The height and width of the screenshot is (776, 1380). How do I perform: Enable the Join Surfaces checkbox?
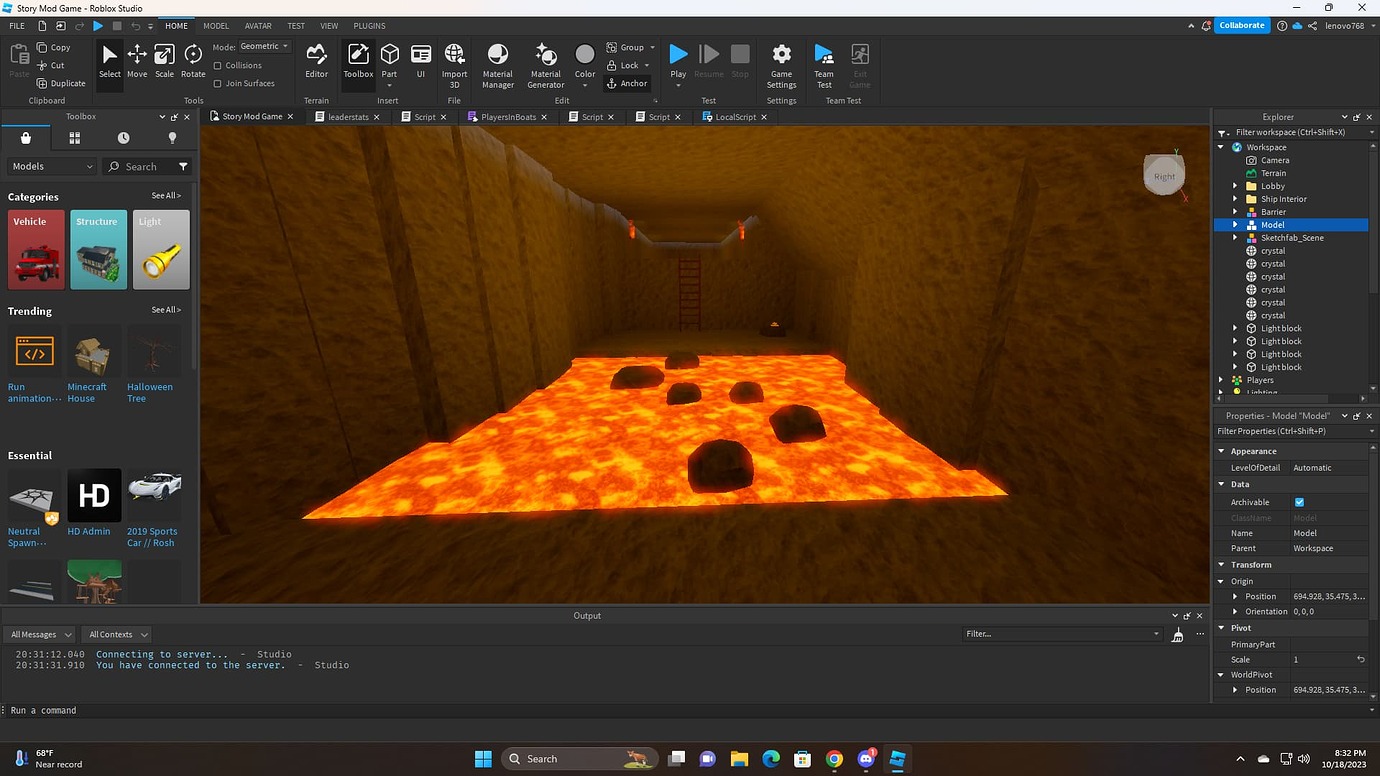pyautogui.click(x=218, y=84)
